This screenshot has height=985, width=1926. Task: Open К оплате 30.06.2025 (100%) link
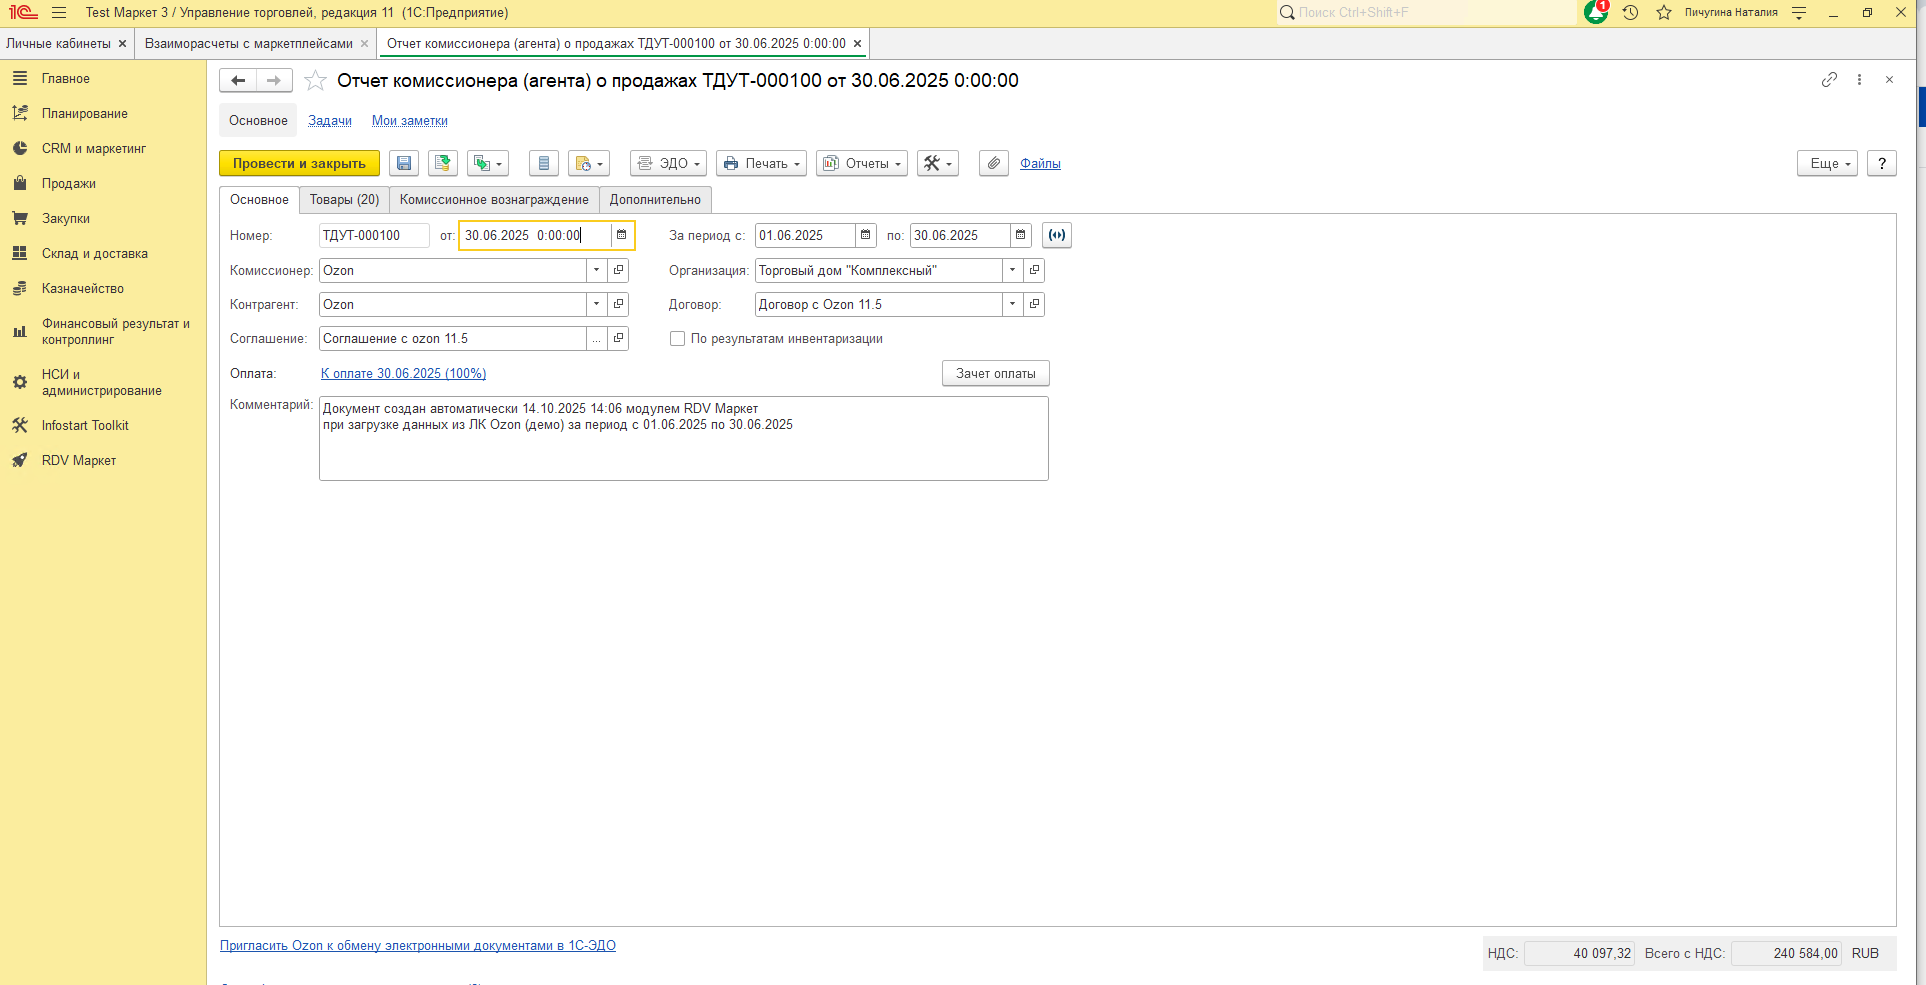point(403,374)
